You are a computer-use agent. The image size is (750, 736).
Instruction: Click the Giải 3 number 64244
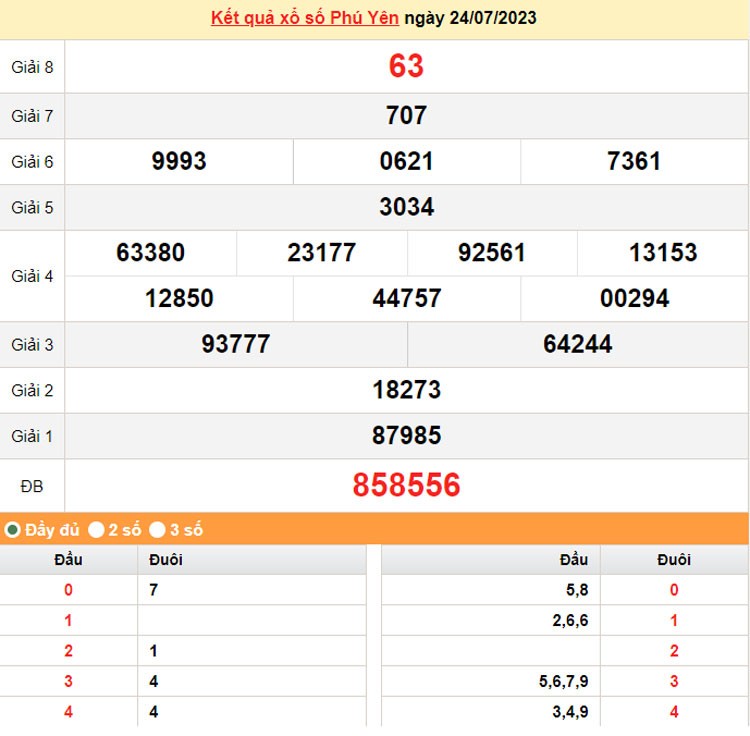pos(578,345)
